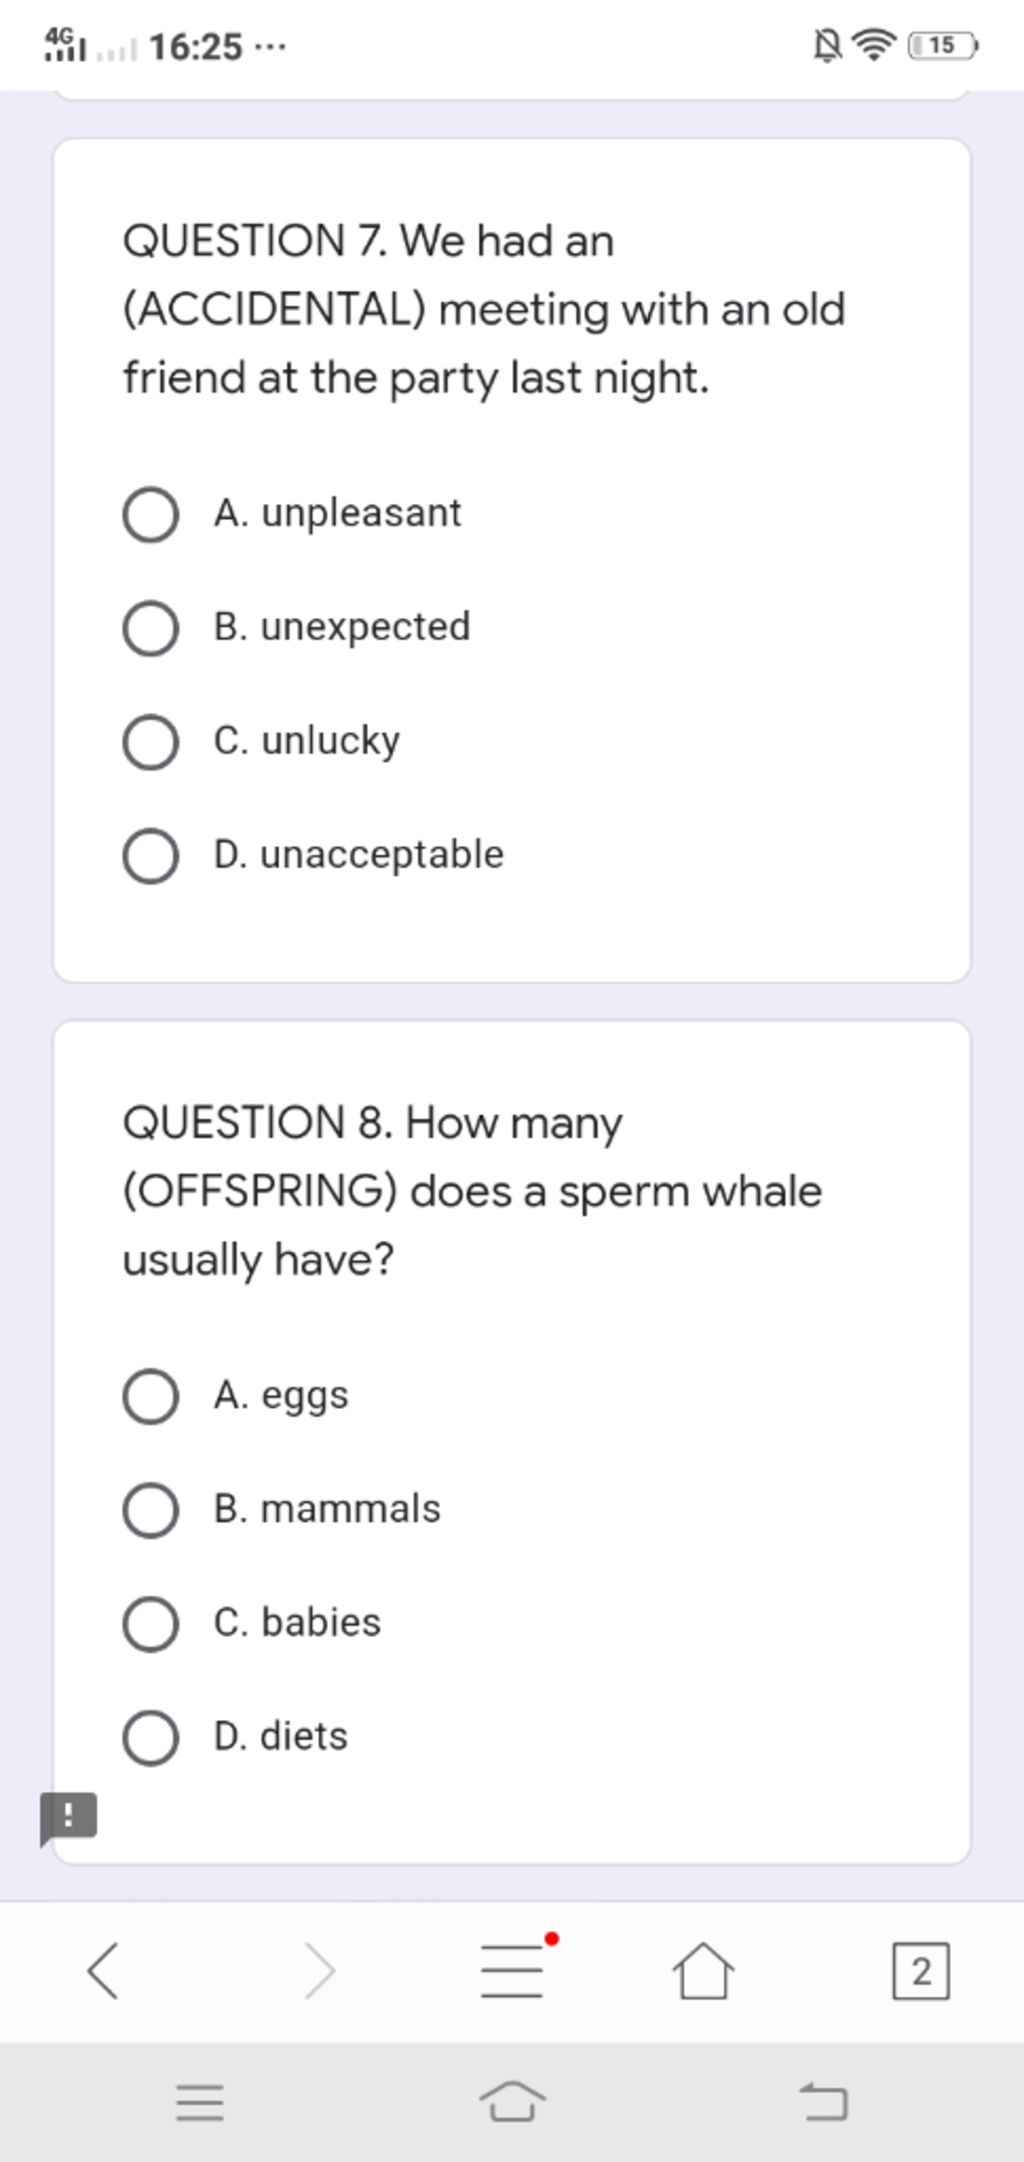This screenshot has height=2162, width=1024.
Task: Go to the browser home page icon
Action: [703, 1971]
